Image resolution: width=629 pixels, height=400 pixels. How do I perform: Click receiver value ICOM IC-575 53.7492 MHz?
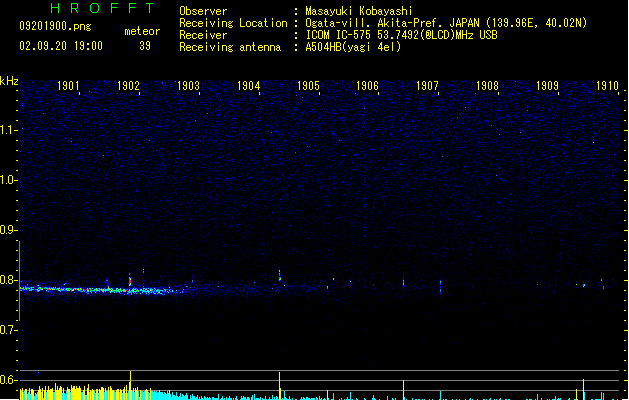point(401,35)
